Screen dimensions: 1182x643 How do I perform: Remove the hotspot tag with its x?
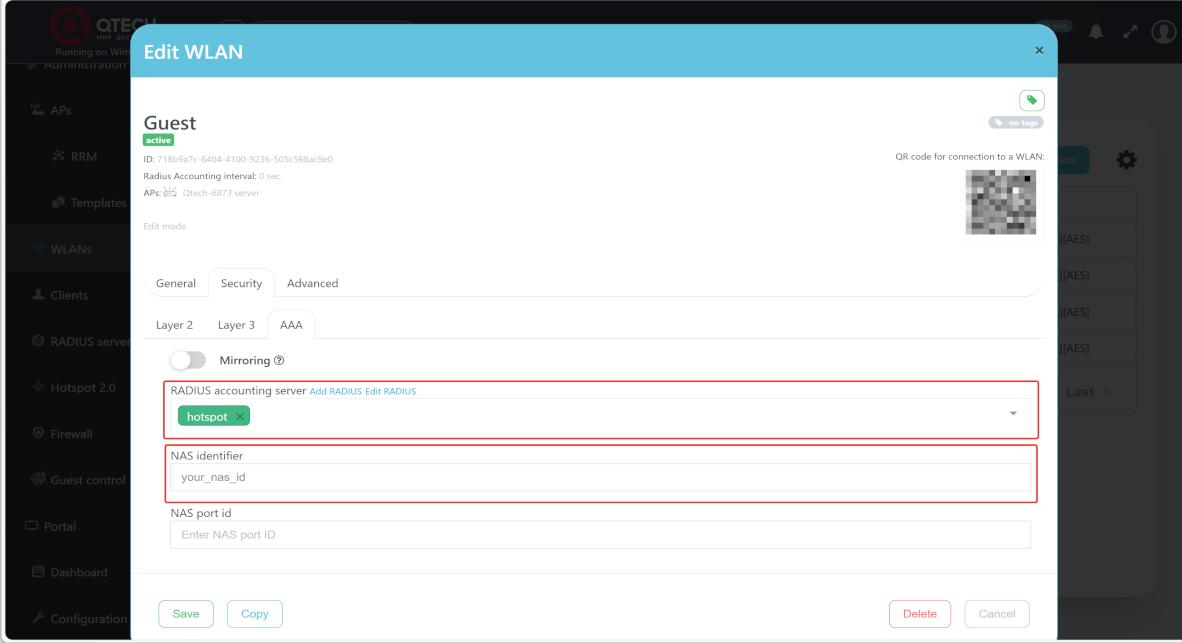(240, 417)
